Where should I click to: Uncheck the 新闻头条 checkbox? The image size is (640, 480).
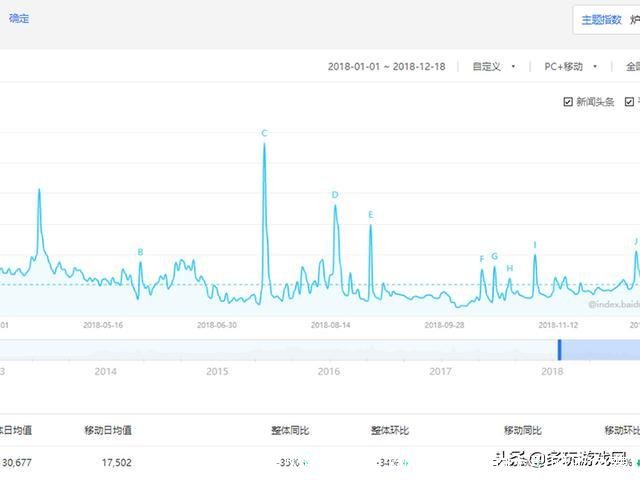click(569, 102)
